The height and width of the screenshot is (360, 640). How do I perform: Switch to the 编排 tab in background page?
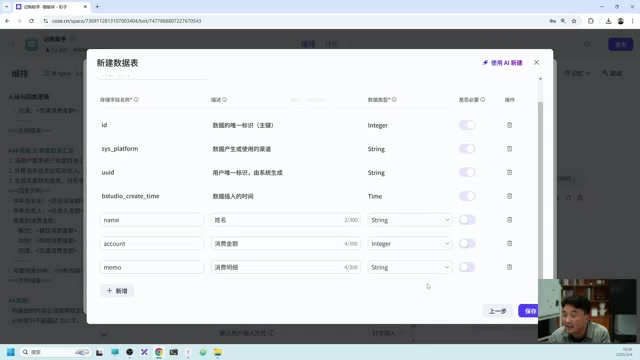[308, 44]
